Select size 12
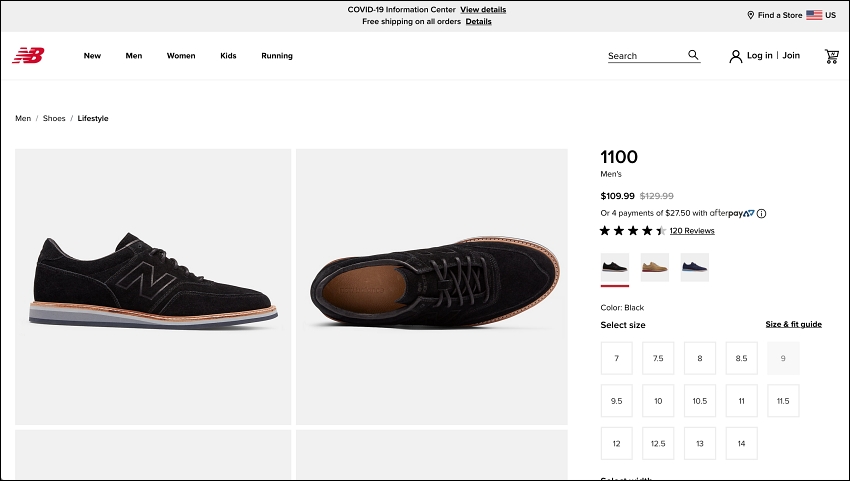 [616, 444]
